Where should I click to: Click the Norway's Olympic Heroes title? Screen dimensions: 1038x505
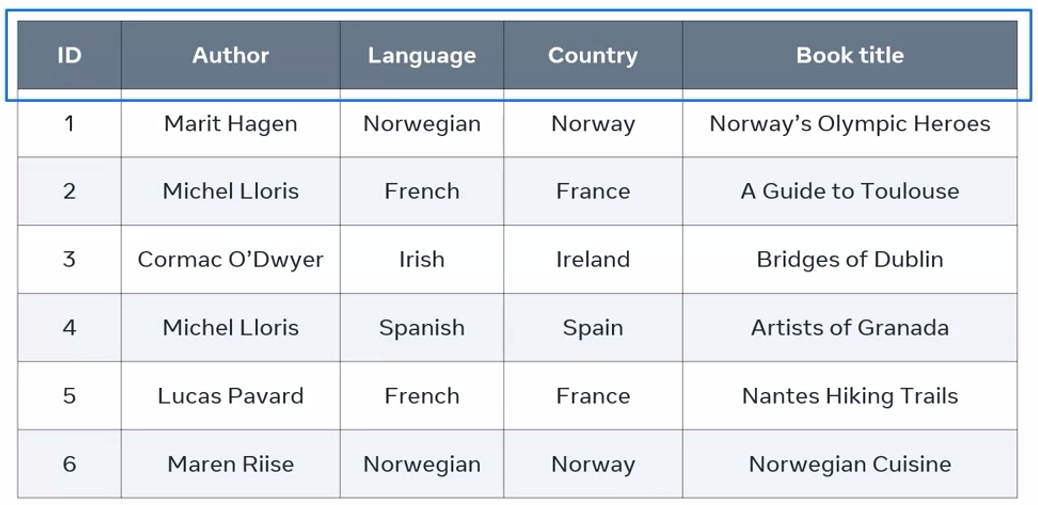tap(850, 124)
